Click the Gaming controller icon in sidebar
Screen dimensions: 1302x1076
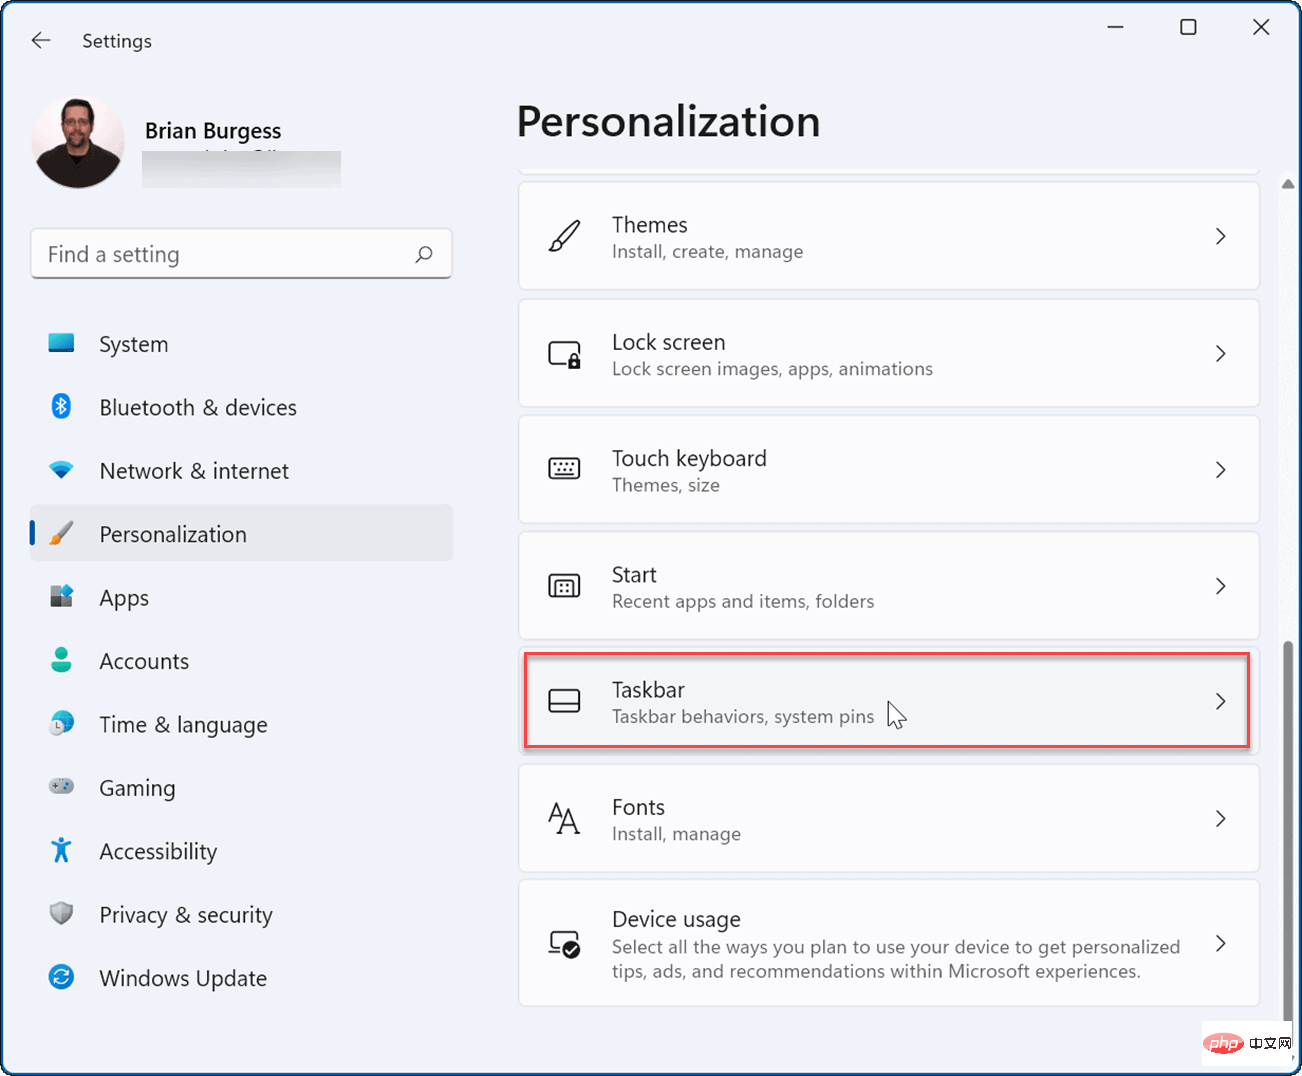(x=61, y=786)
